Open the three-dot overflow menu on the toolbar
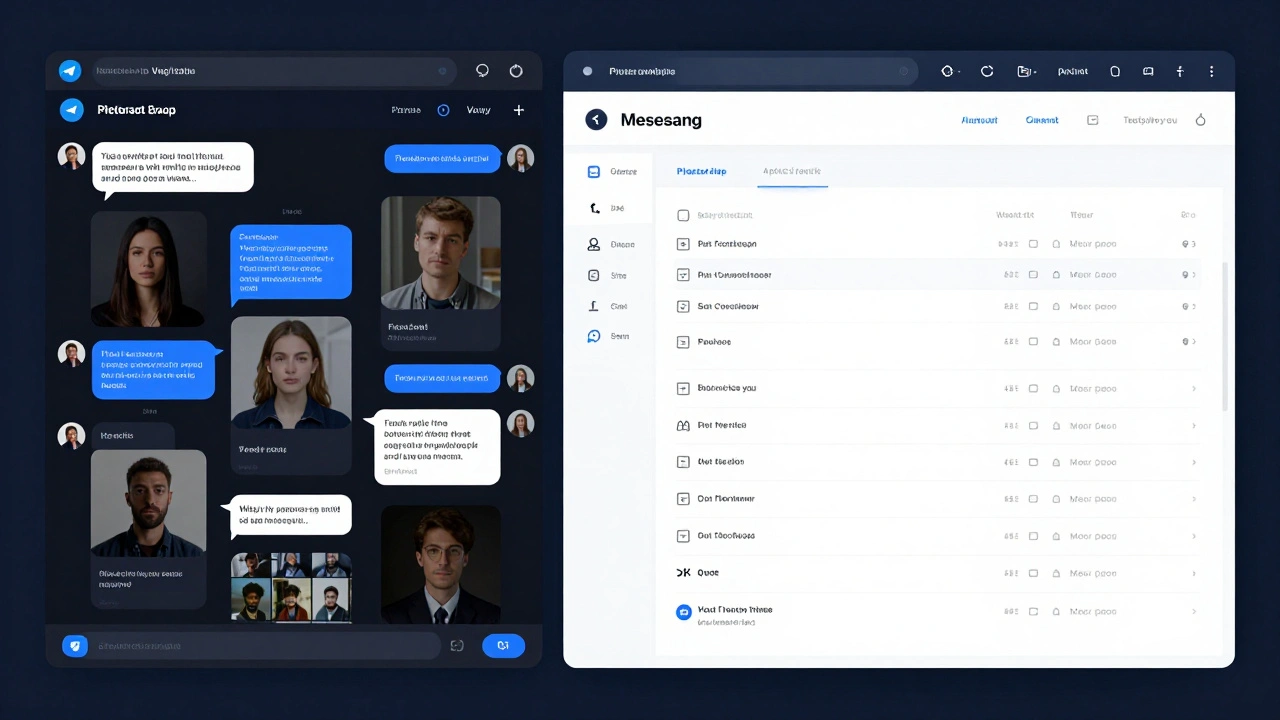The width and height of the screenshot is (1280, 720). [x=1211, y=71]
